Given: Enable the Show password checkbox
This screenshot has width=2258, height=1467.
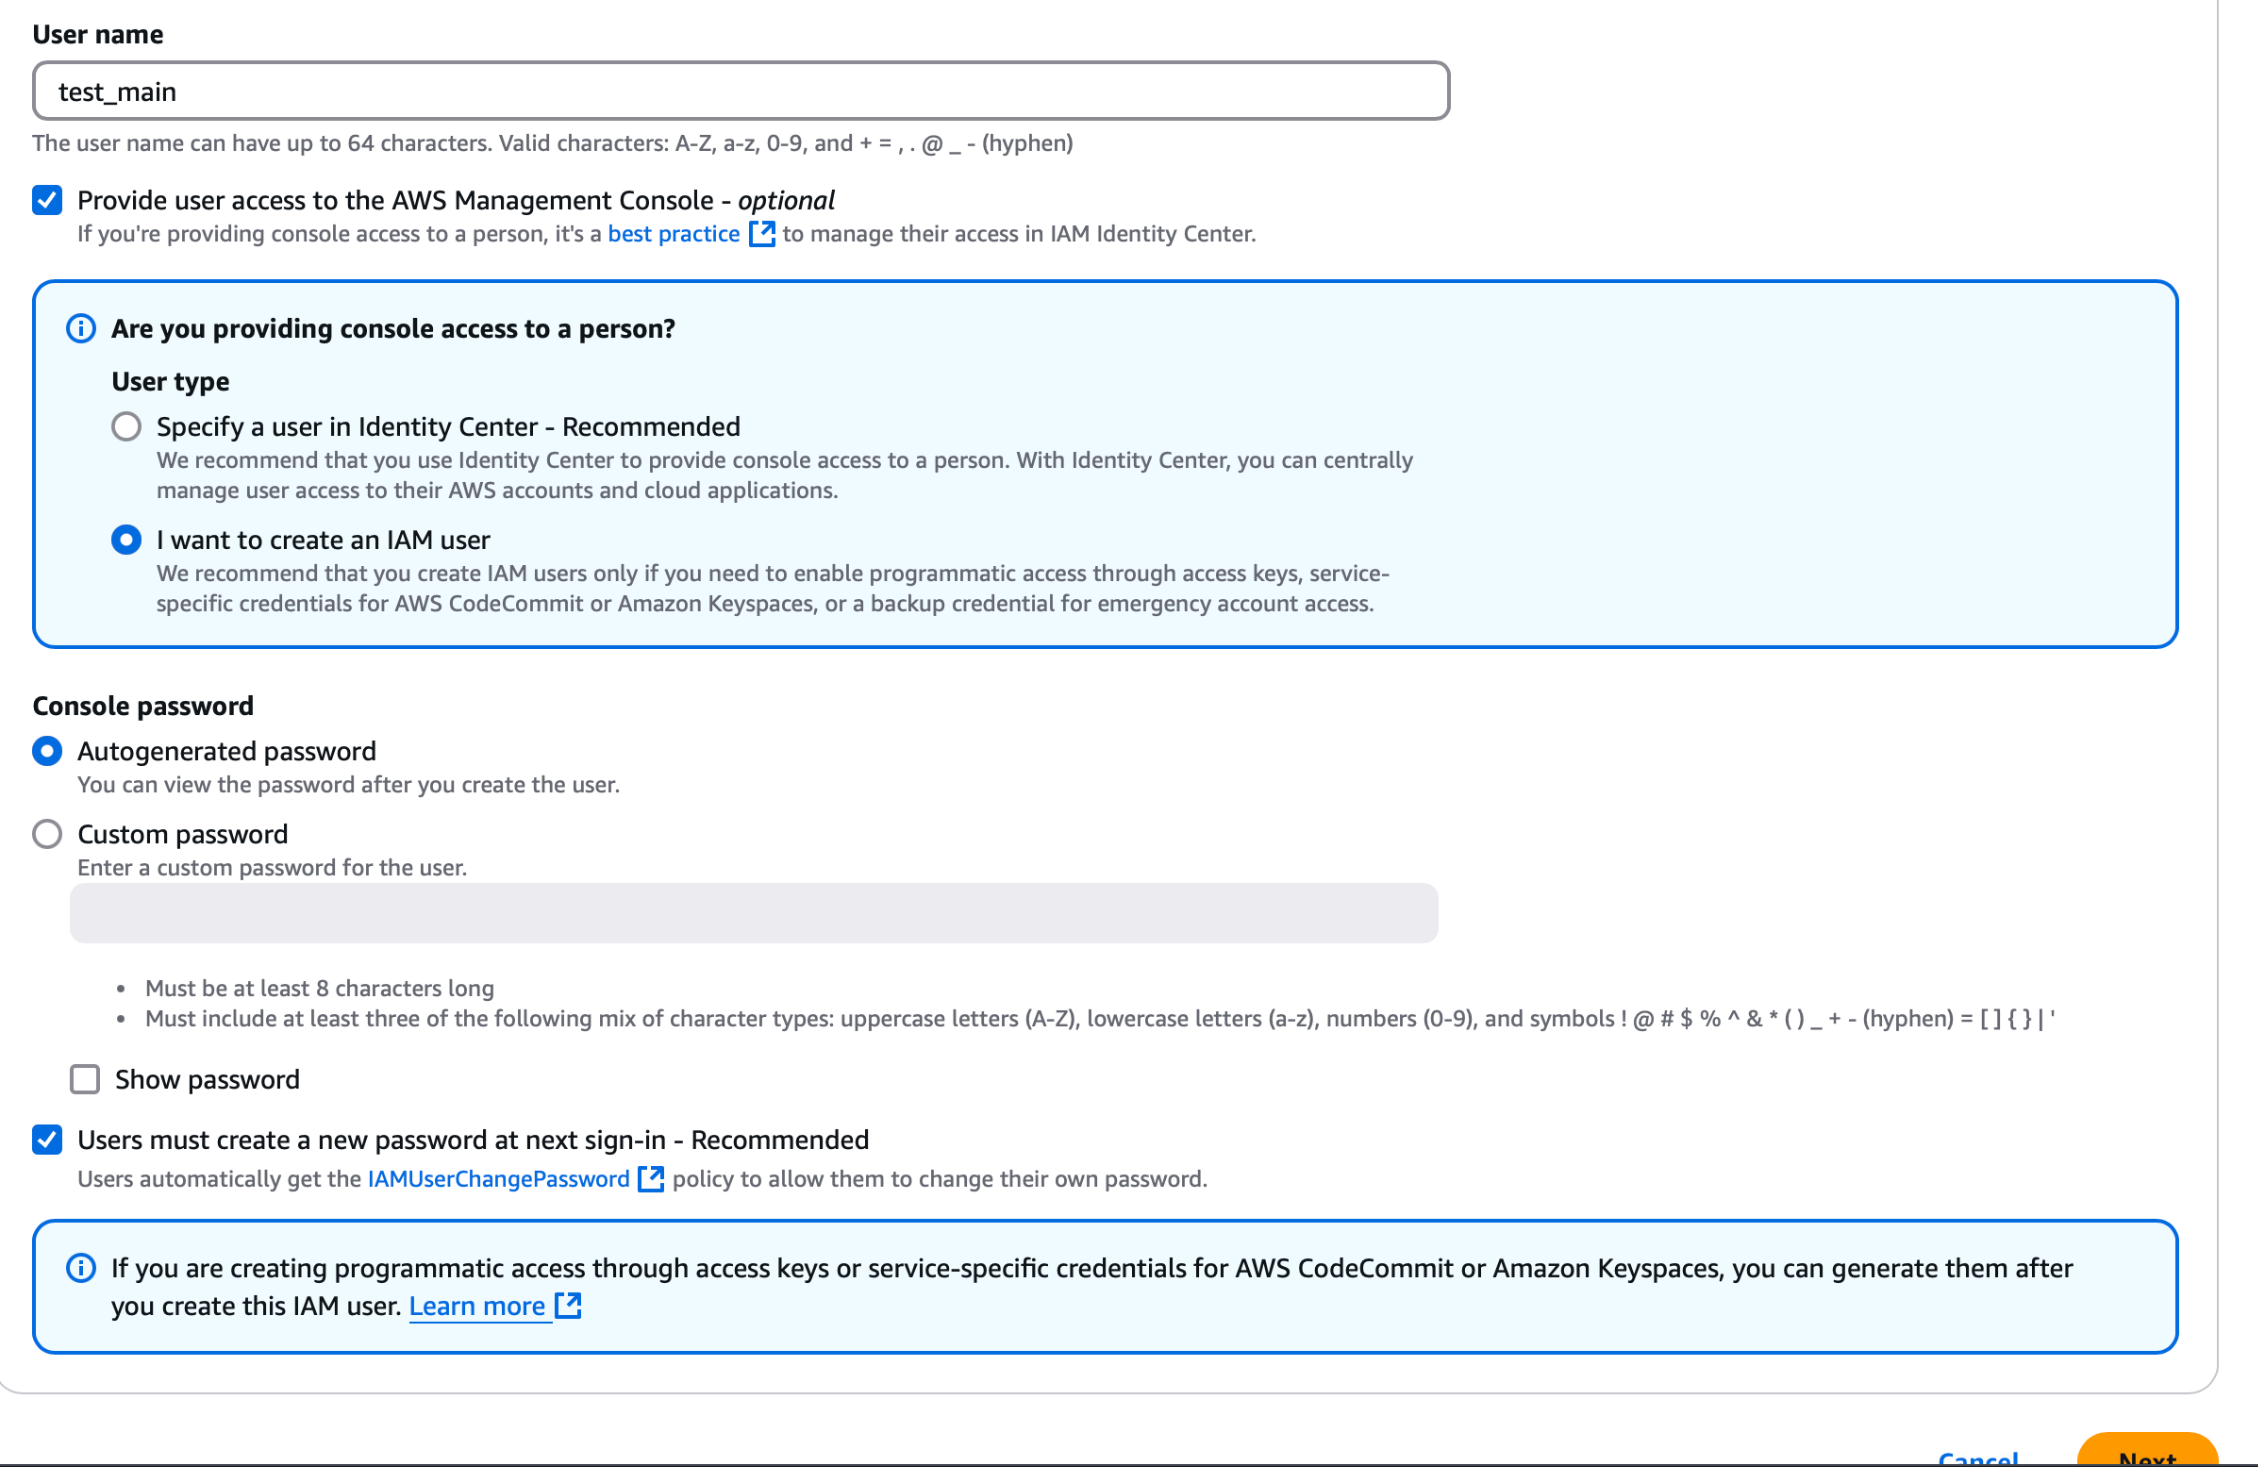Looking at the screenshot, I should [85, 1080].
